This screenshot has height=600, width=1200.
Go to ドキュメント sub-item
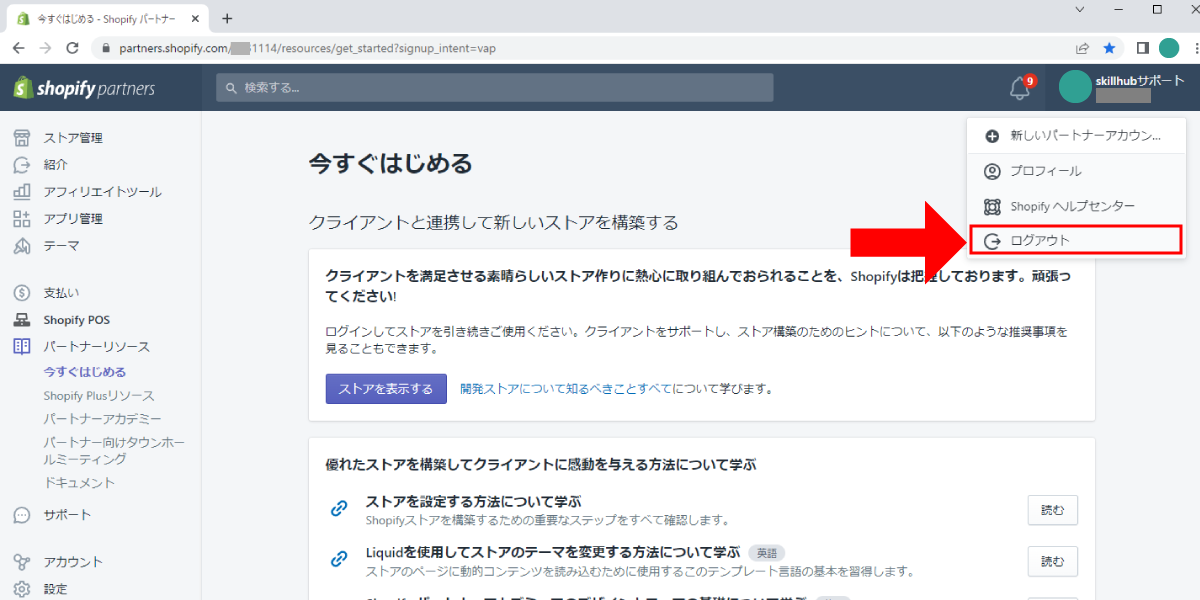79,483
